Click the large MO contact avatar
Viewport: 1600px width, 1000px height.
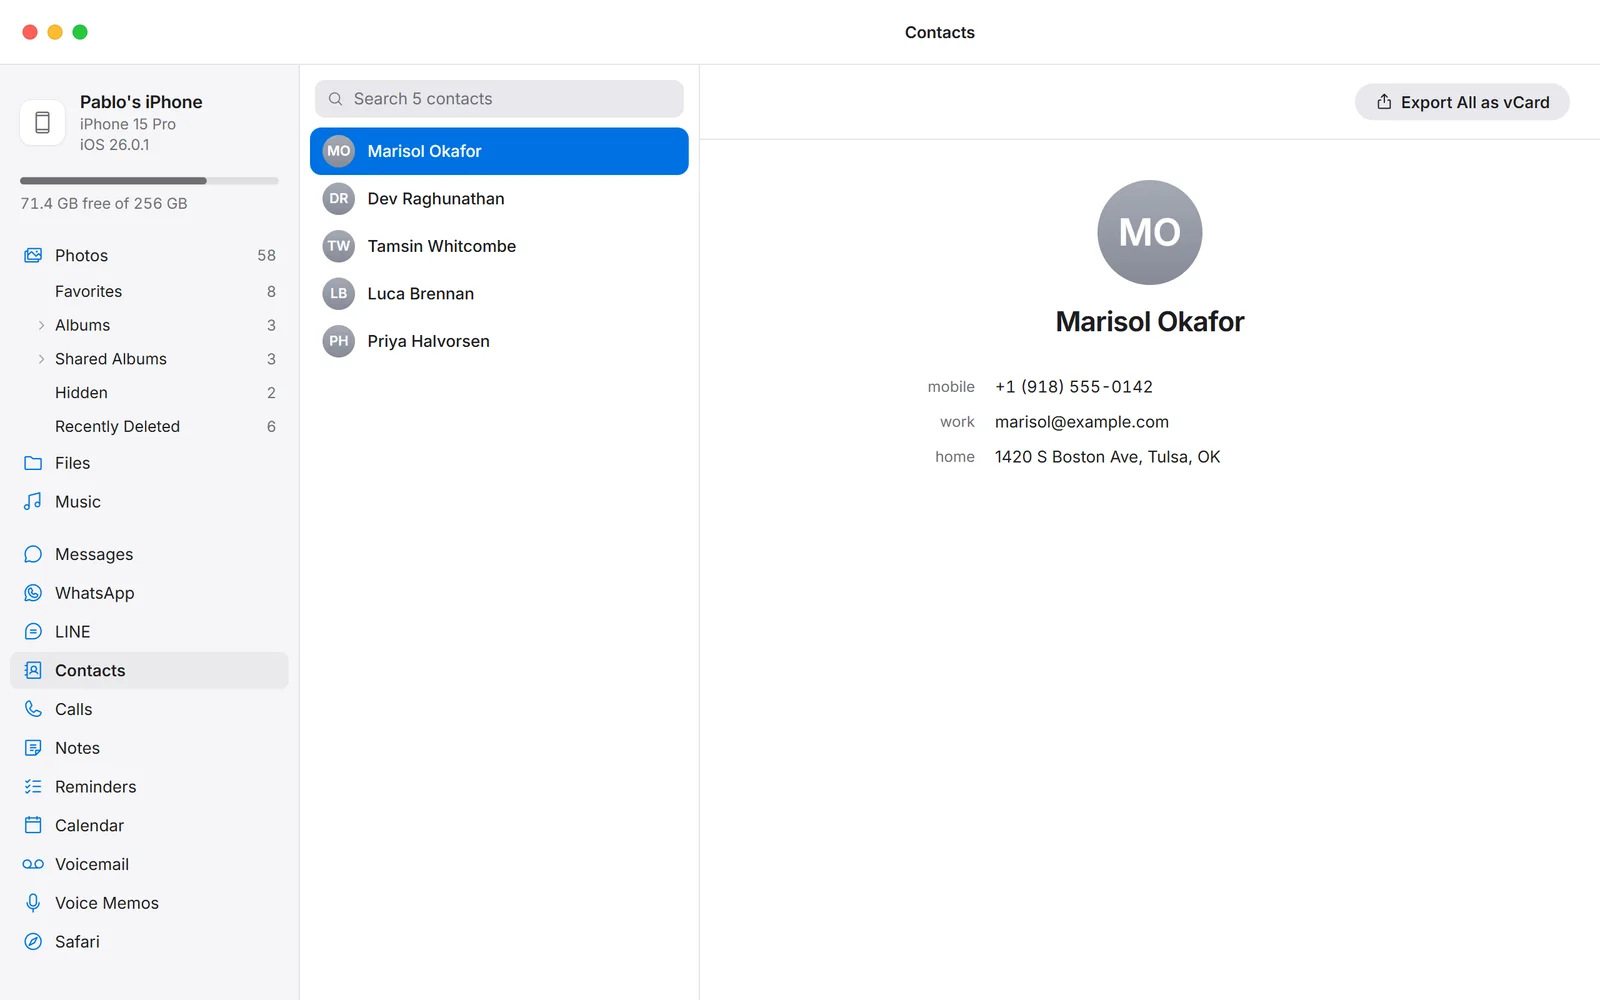[1150, 232]
